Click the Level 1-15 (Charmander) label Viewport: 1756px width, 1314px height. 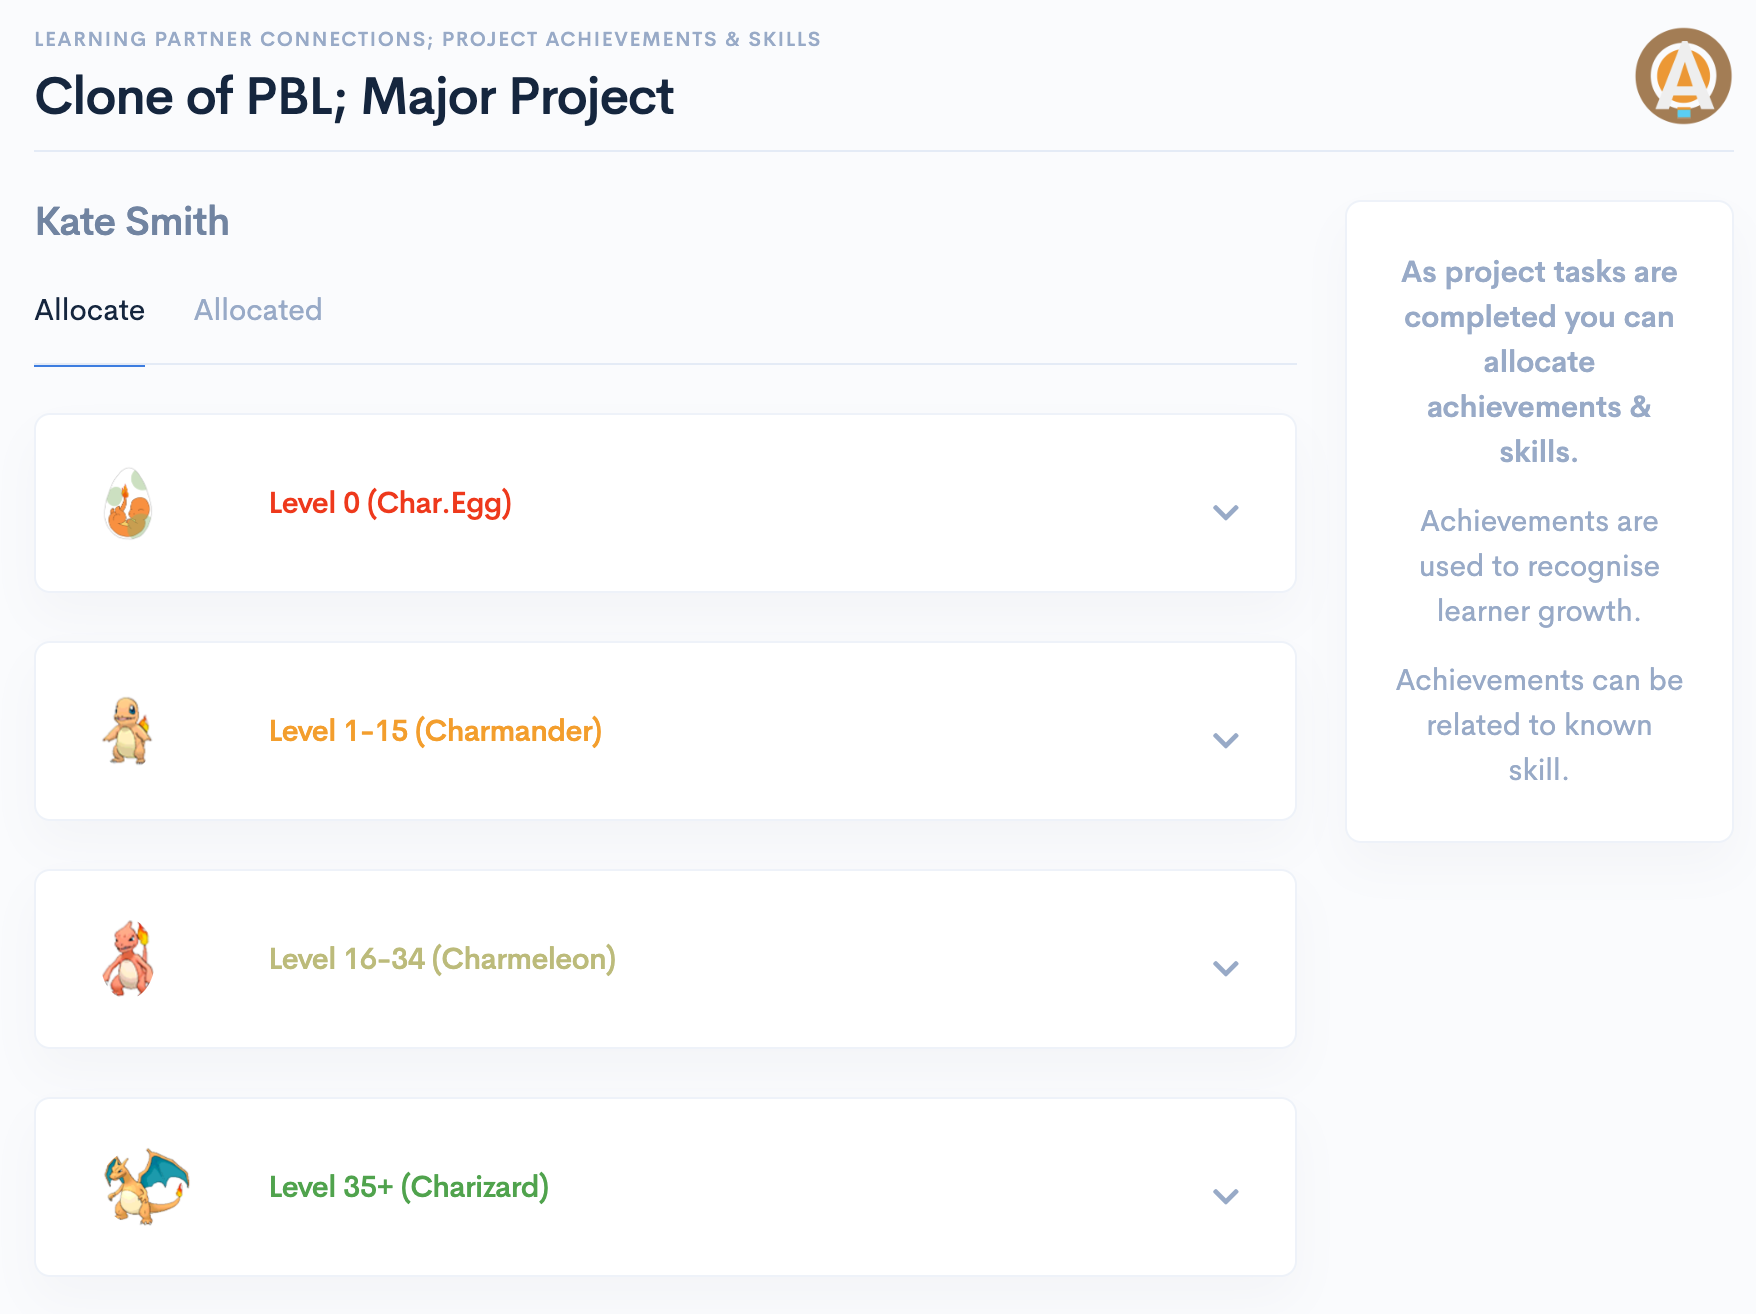click(x=435, y=731)
